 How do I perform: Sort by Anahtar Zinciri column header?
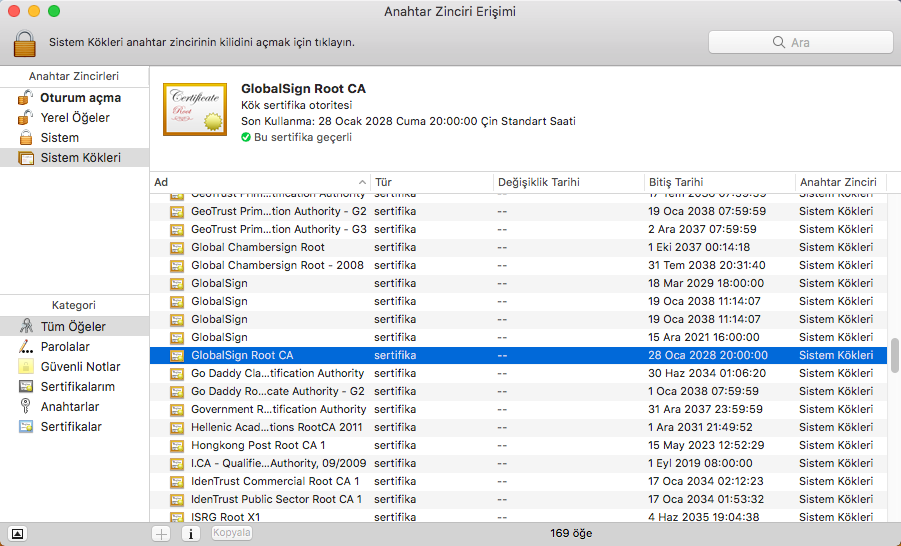(x=837, y=182)
